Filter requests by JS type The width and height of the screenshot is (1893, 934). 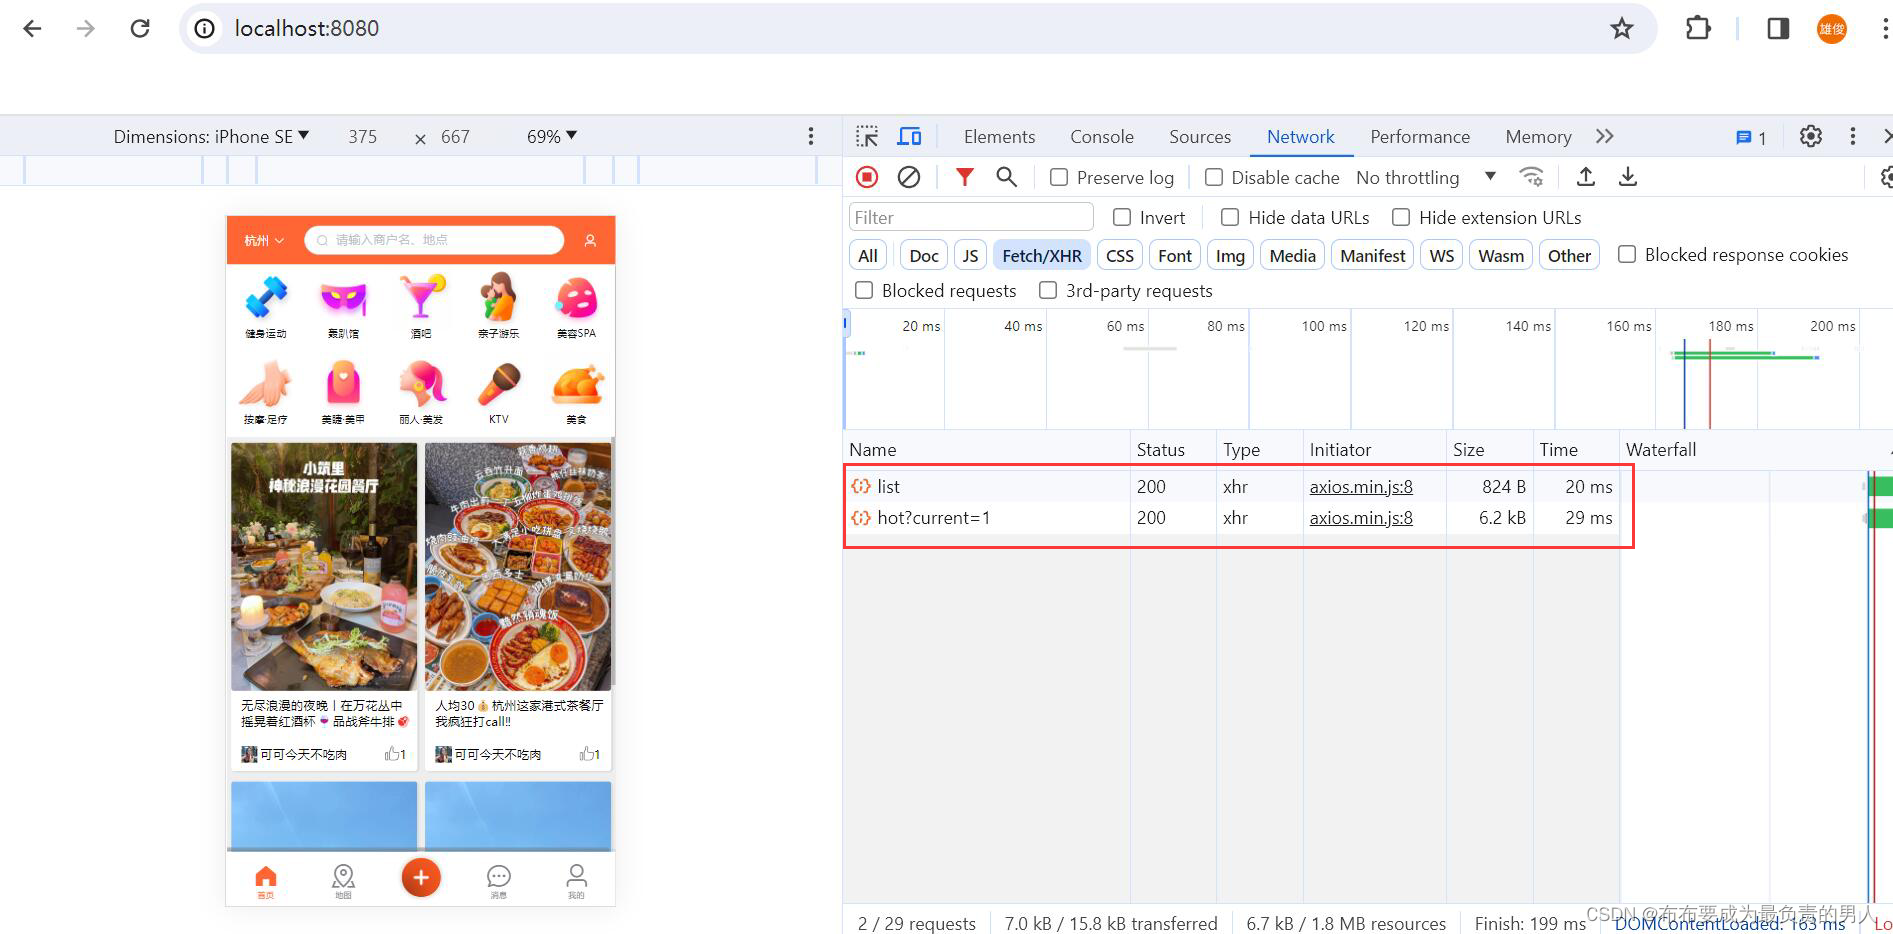(x=970, y=255)
